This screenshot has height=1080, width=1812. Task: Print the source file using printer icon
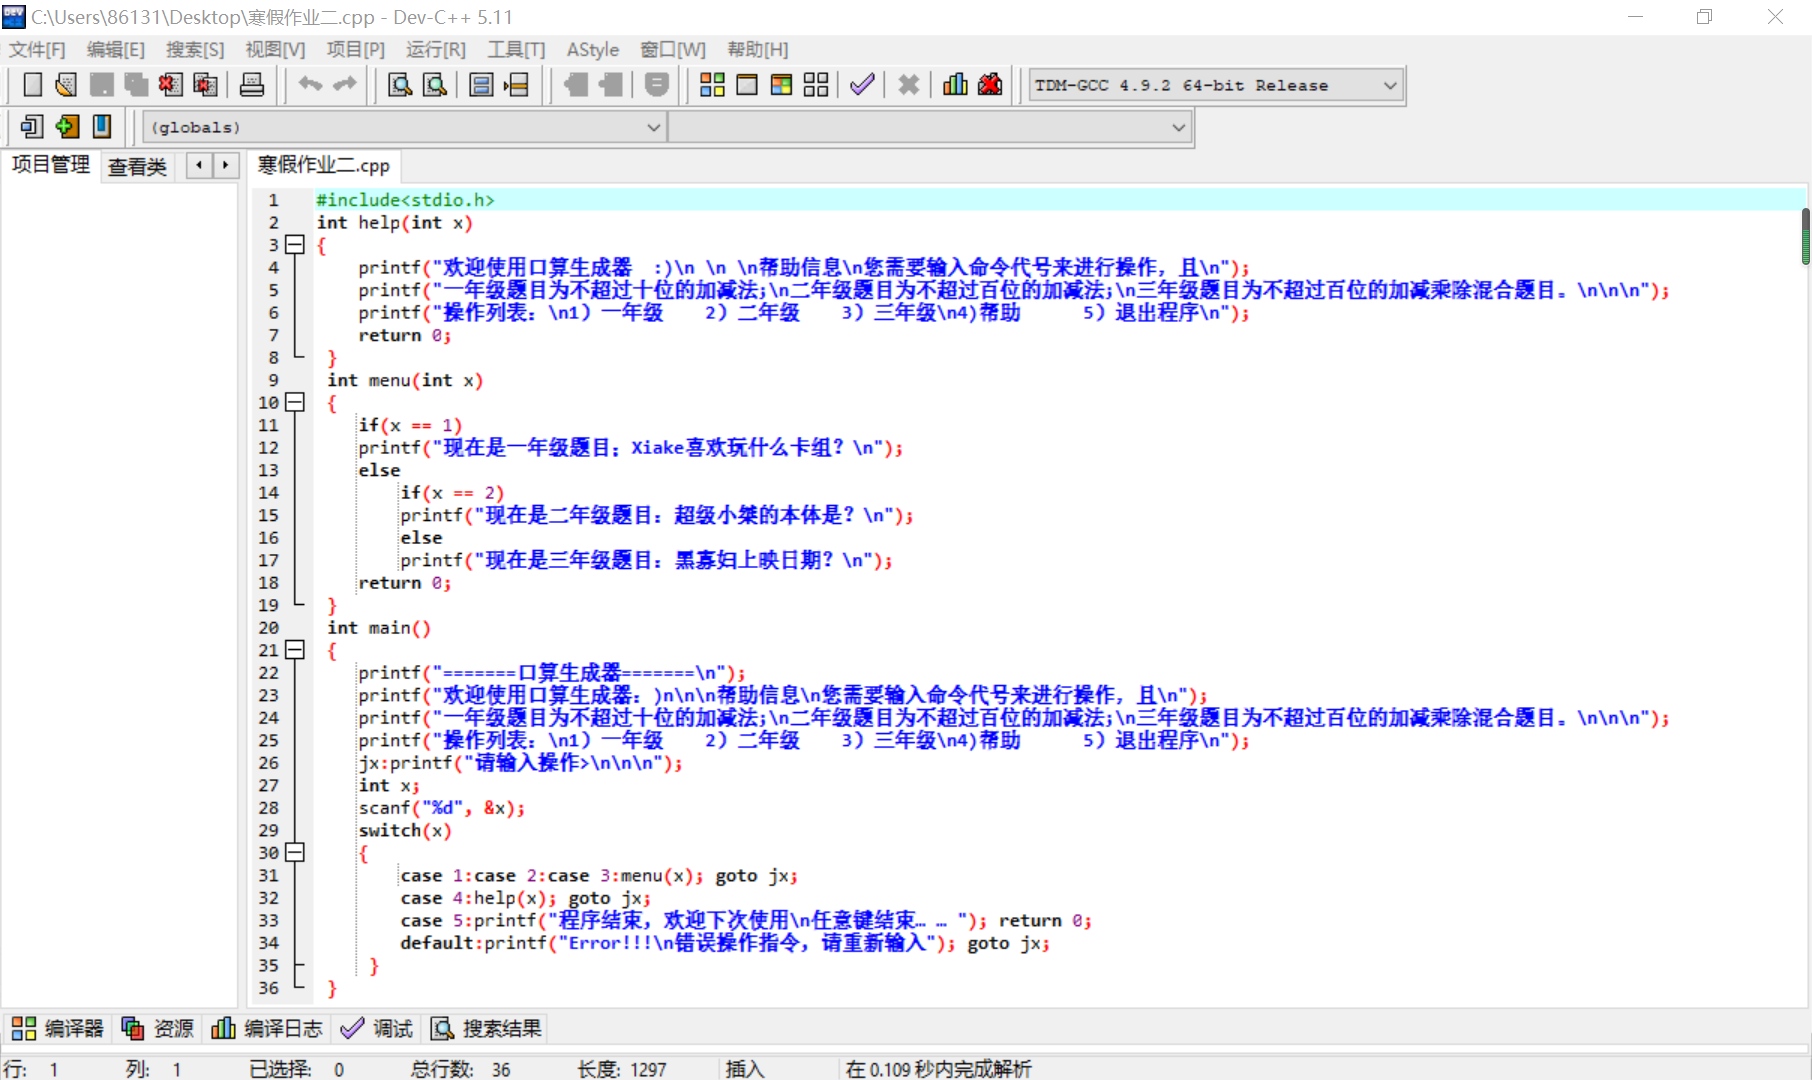pos(252,85)
